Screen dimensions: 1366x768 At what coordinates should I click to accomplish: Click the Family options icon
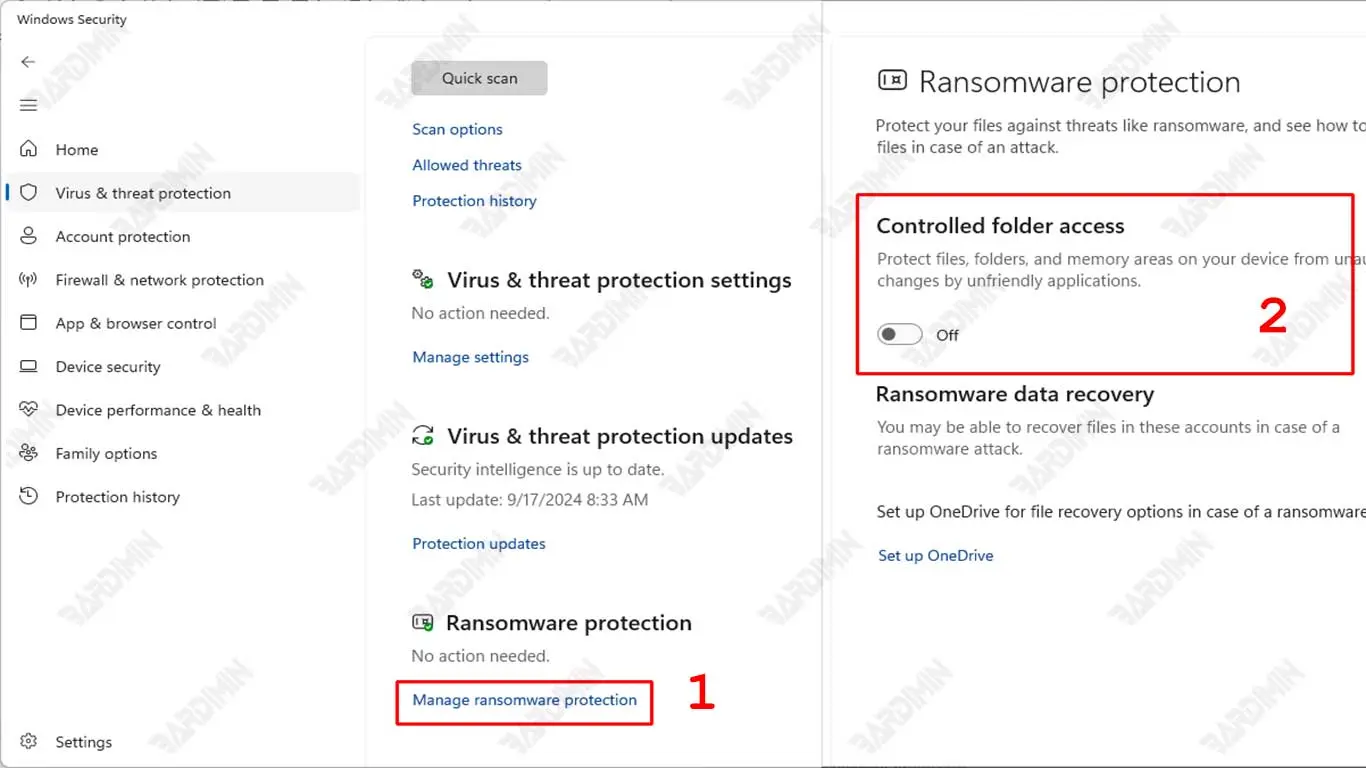click(x=29, y=453)
